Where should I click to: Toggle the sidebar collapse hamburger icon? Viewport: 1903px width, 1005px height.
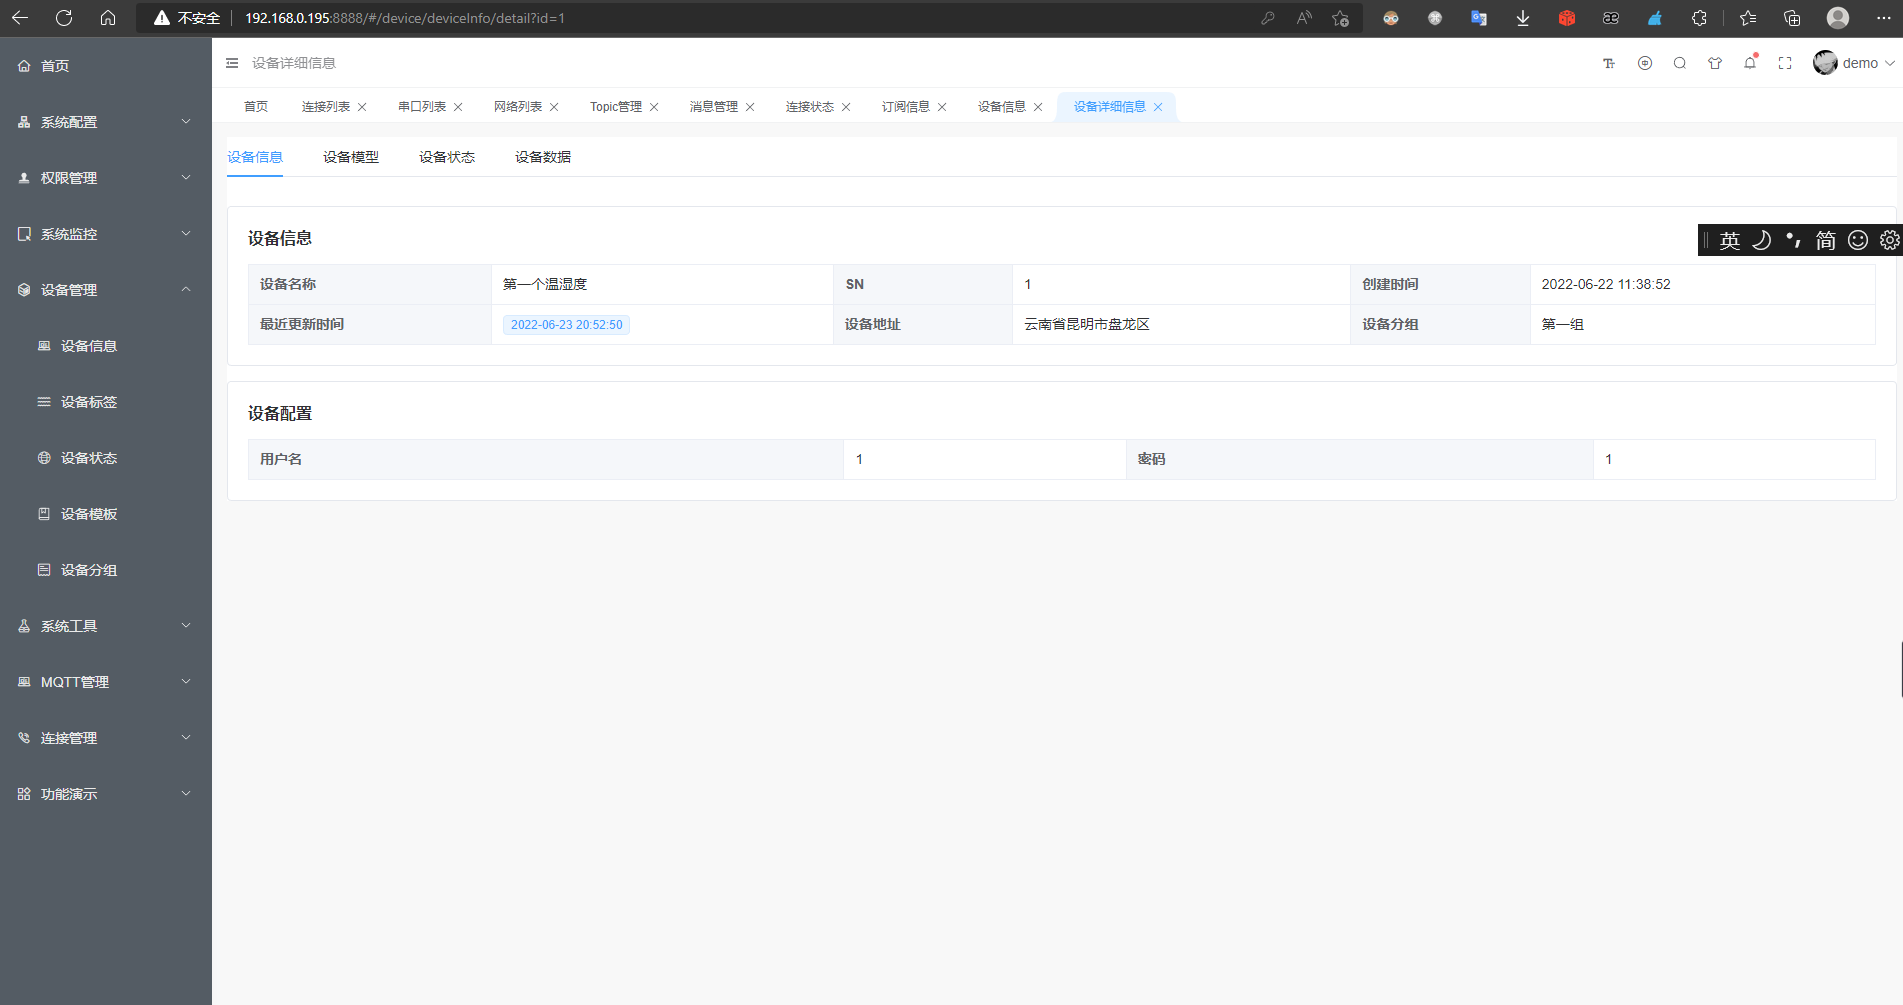232,63
